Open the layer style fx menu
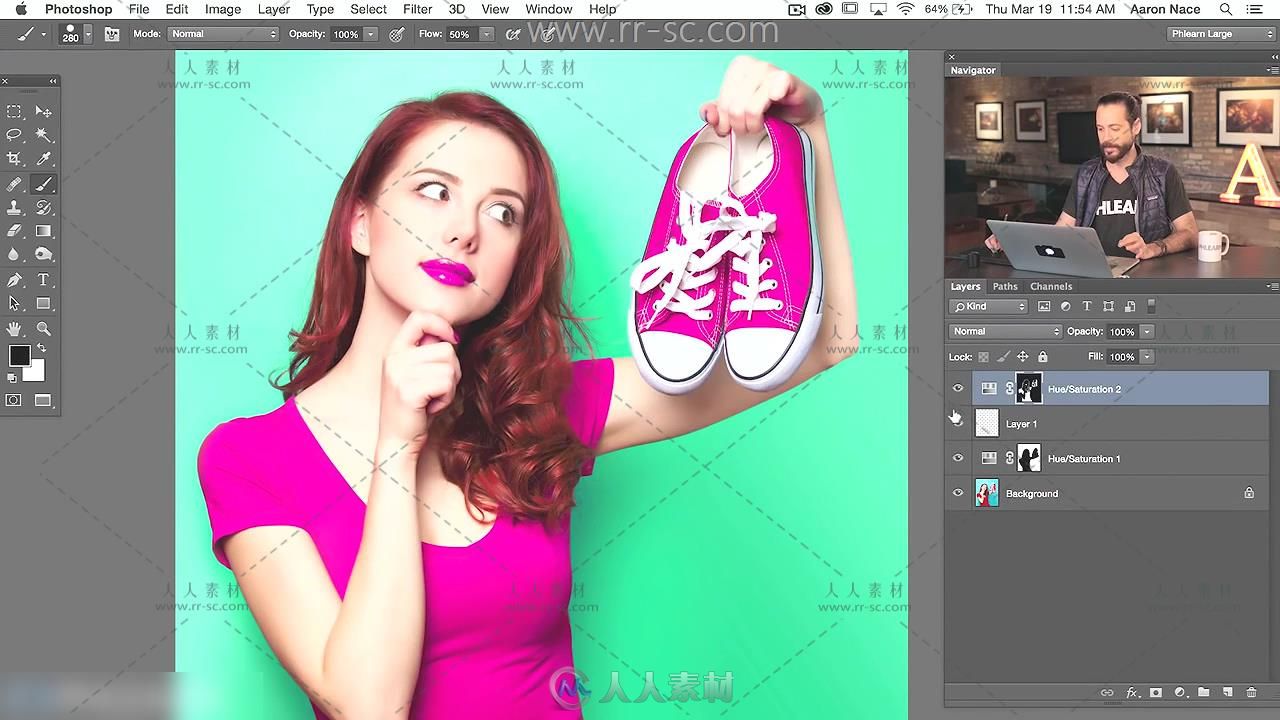Screen dimensions: 1280x720 coord(1132,692)
